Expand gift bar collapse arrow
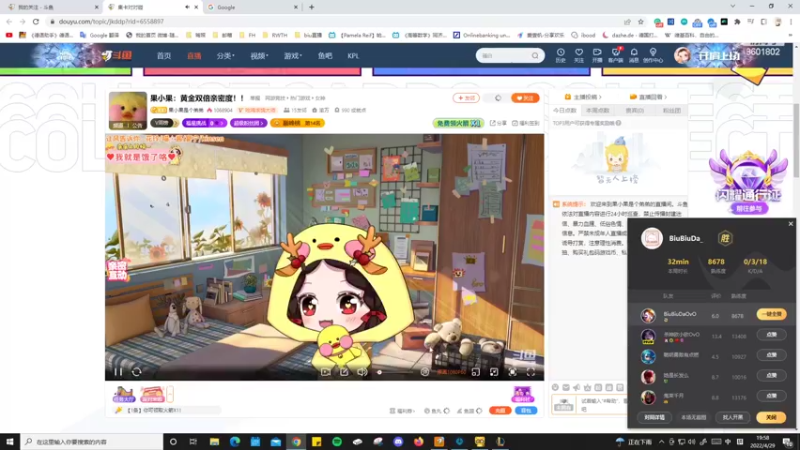Screen dimensions: 800x450 (x=170, y=394)
